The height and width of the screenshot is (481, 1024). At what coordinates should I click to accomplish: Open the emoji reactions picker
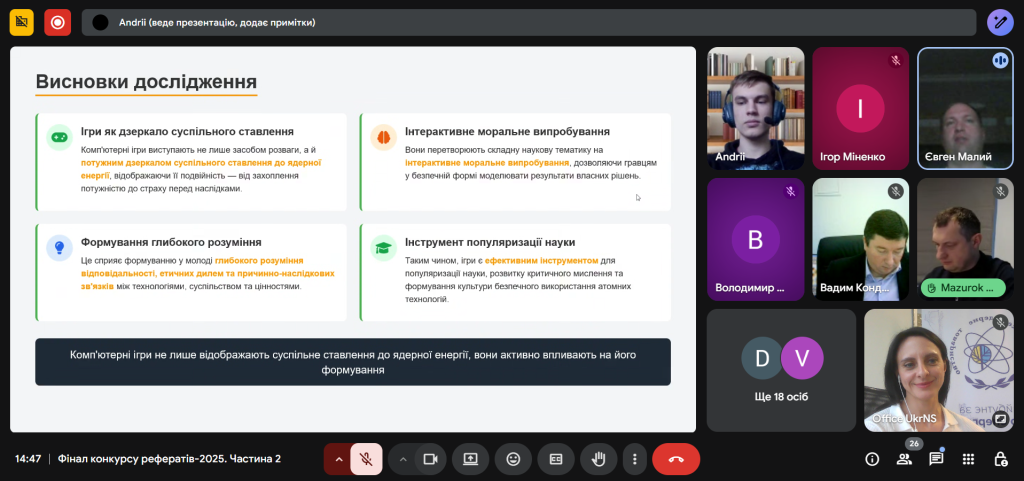coord(513,459)
